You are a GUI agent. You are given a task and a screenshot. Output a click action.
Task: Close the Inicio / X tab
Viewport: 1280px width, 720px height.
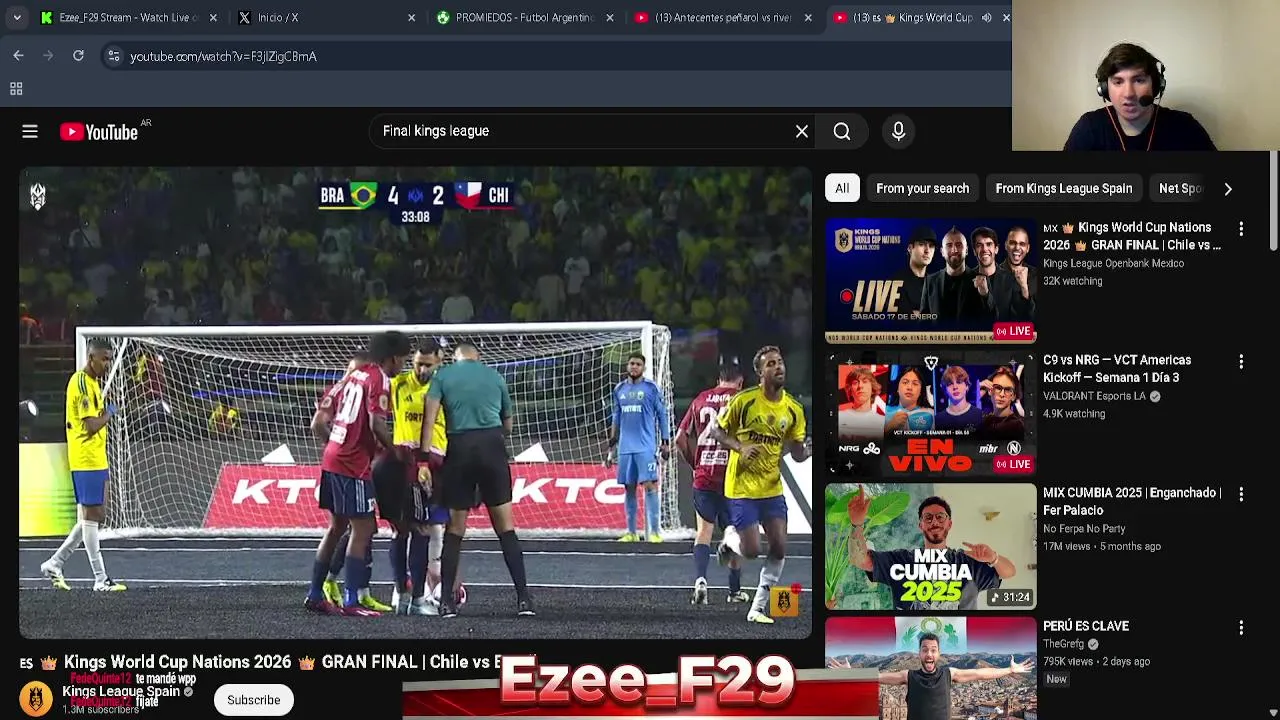point(411,17)
